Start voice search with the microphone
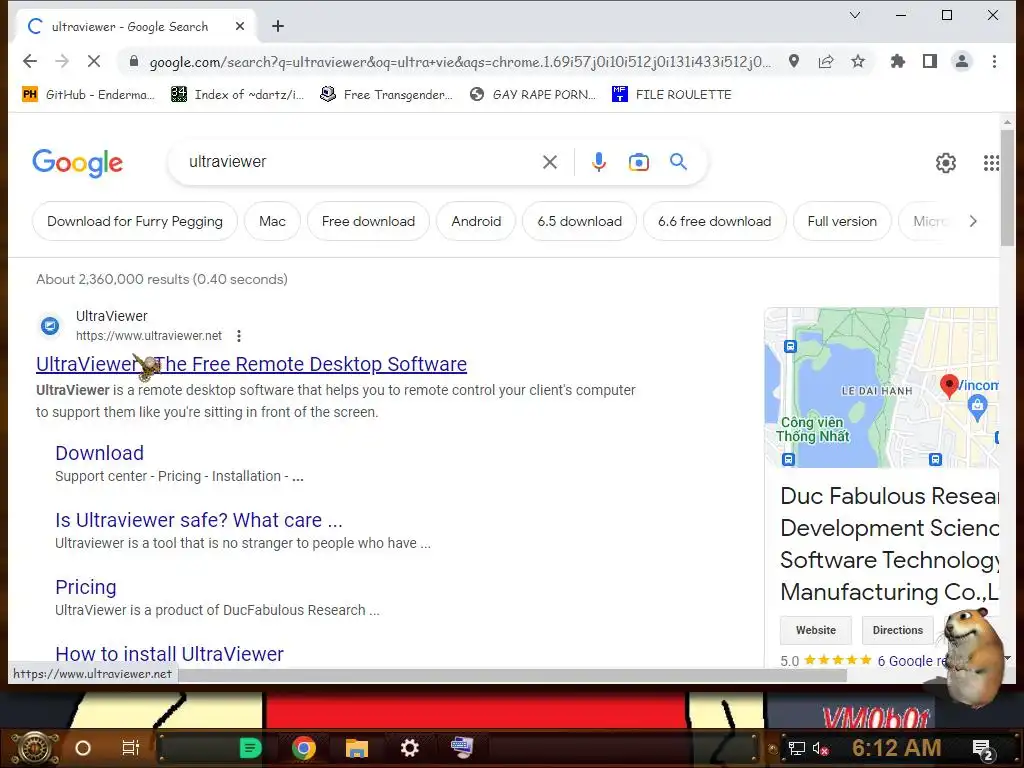The image size is (1024, 768). (x=598, y=162)
